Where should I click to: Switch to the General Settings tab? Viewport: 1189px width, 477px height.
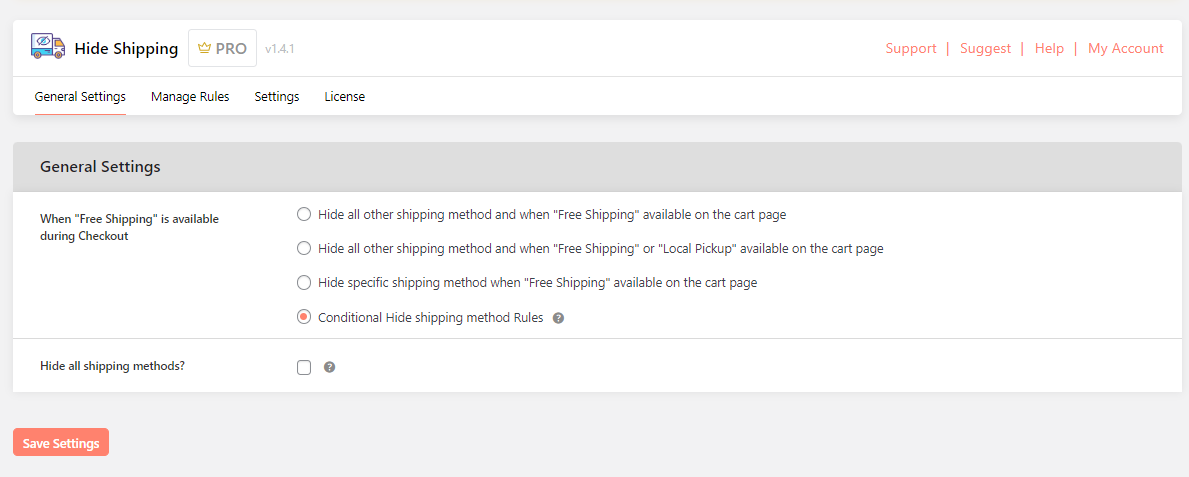click(x=80, y=97)
